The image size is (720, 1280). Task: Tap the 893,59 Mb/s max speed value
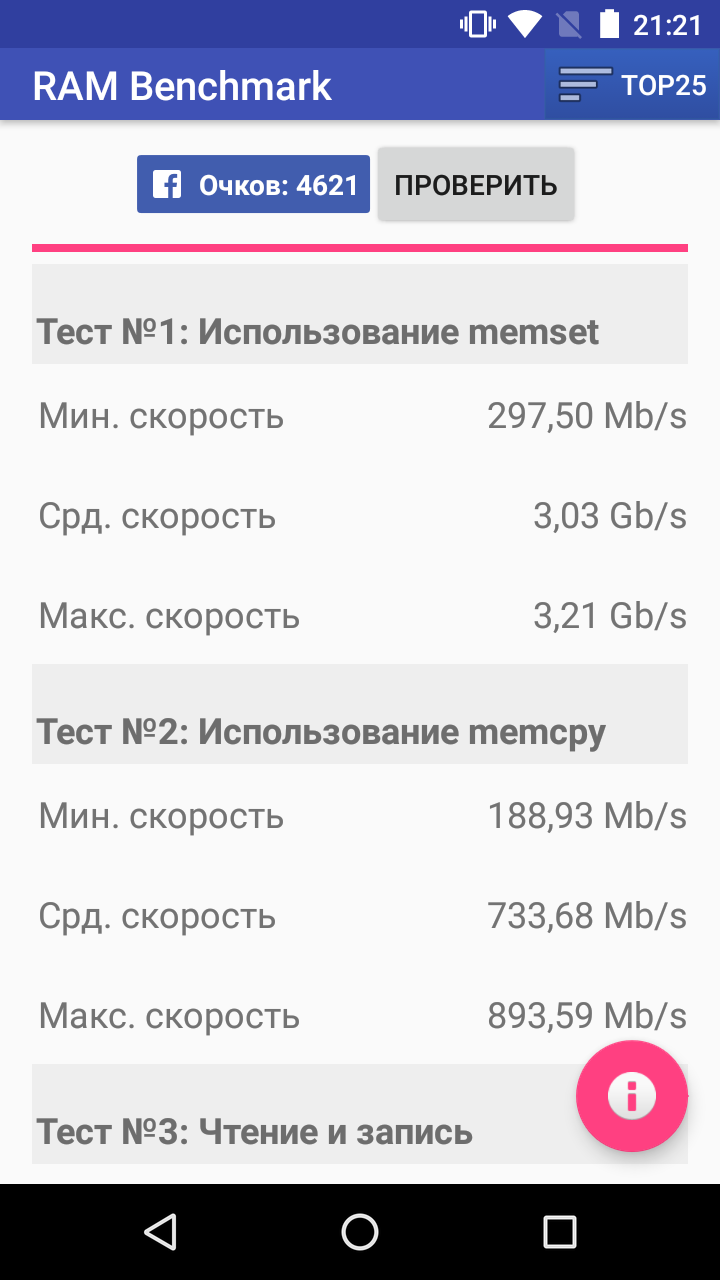pyautogui.click(x=587, y=1016)
